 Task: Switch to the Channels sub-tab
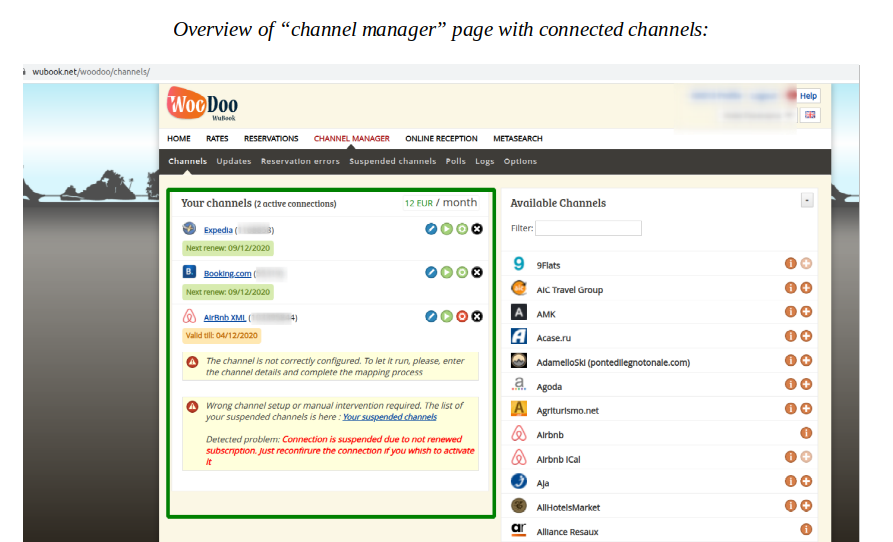pos(187,161)
